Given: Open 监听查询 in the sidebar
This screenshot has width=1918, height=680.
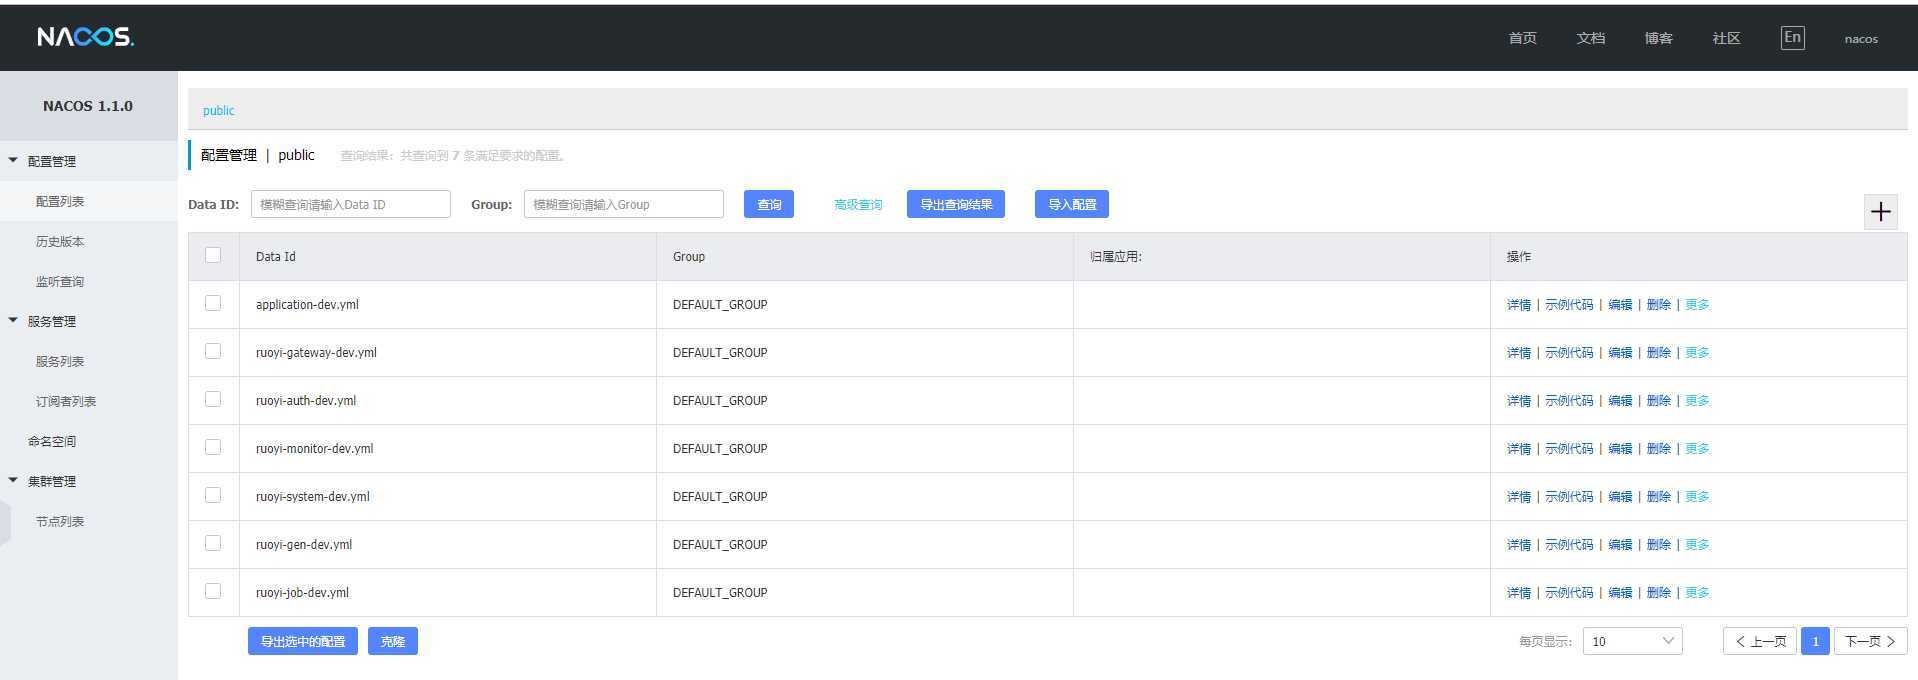Looking at the screenshot, I should click(x=88, y=281).
